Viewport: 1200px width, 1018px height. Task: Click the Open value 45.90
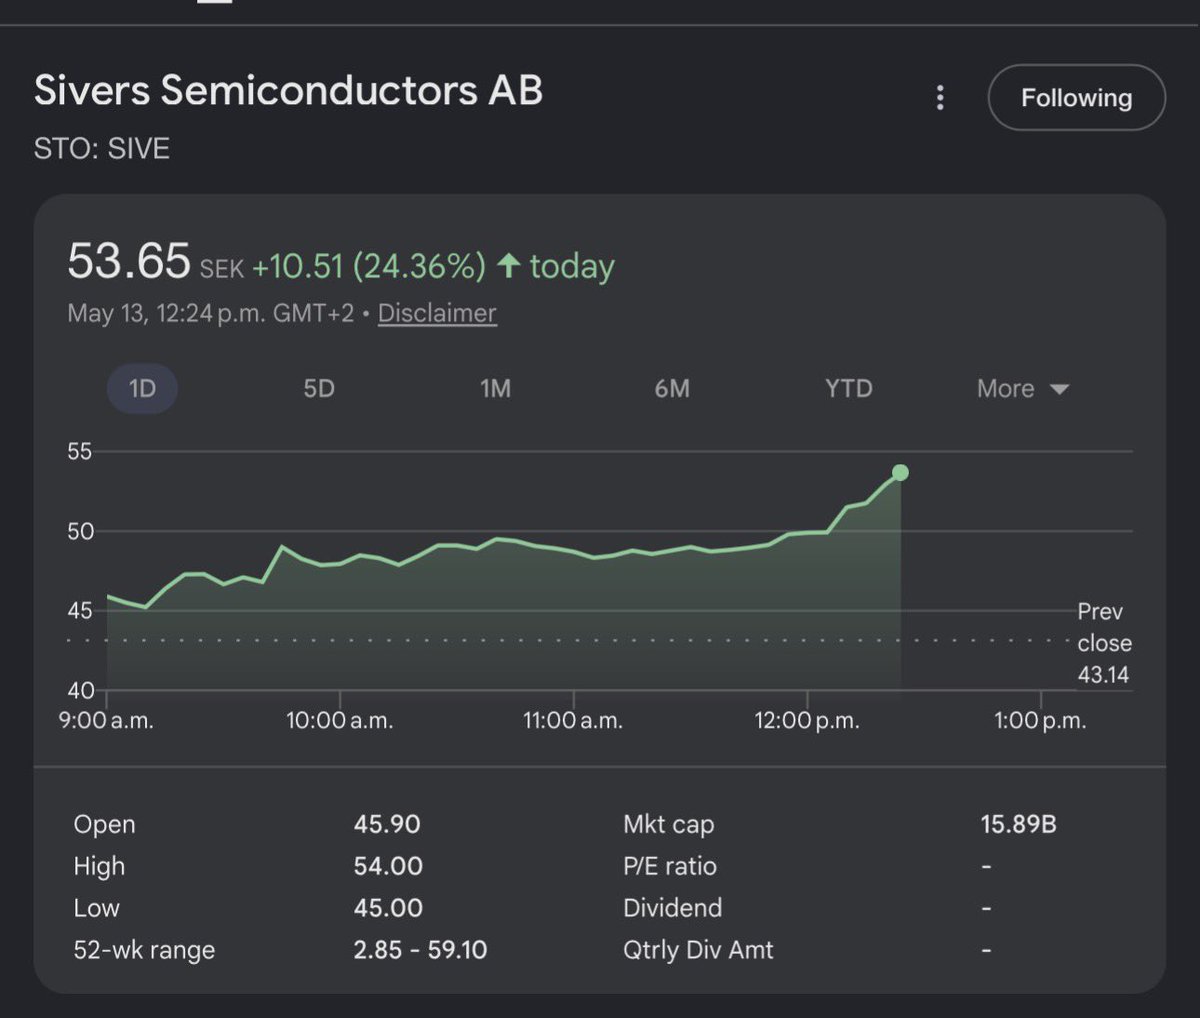387,824
